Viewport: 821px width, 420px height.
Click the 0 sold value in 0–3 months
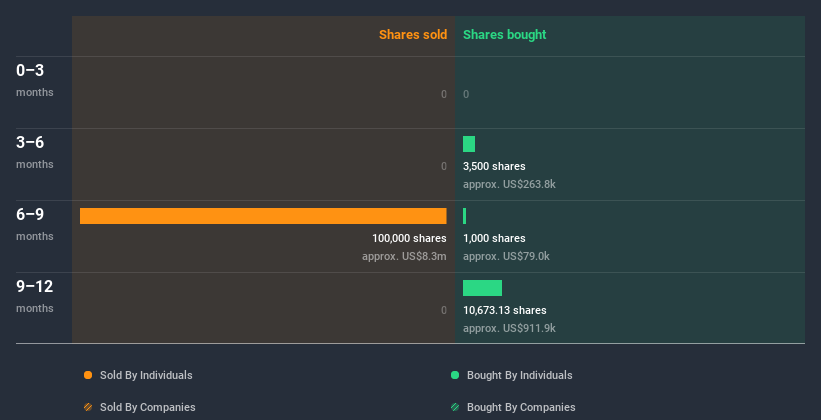pyautogui.click(x=444, y=94)
